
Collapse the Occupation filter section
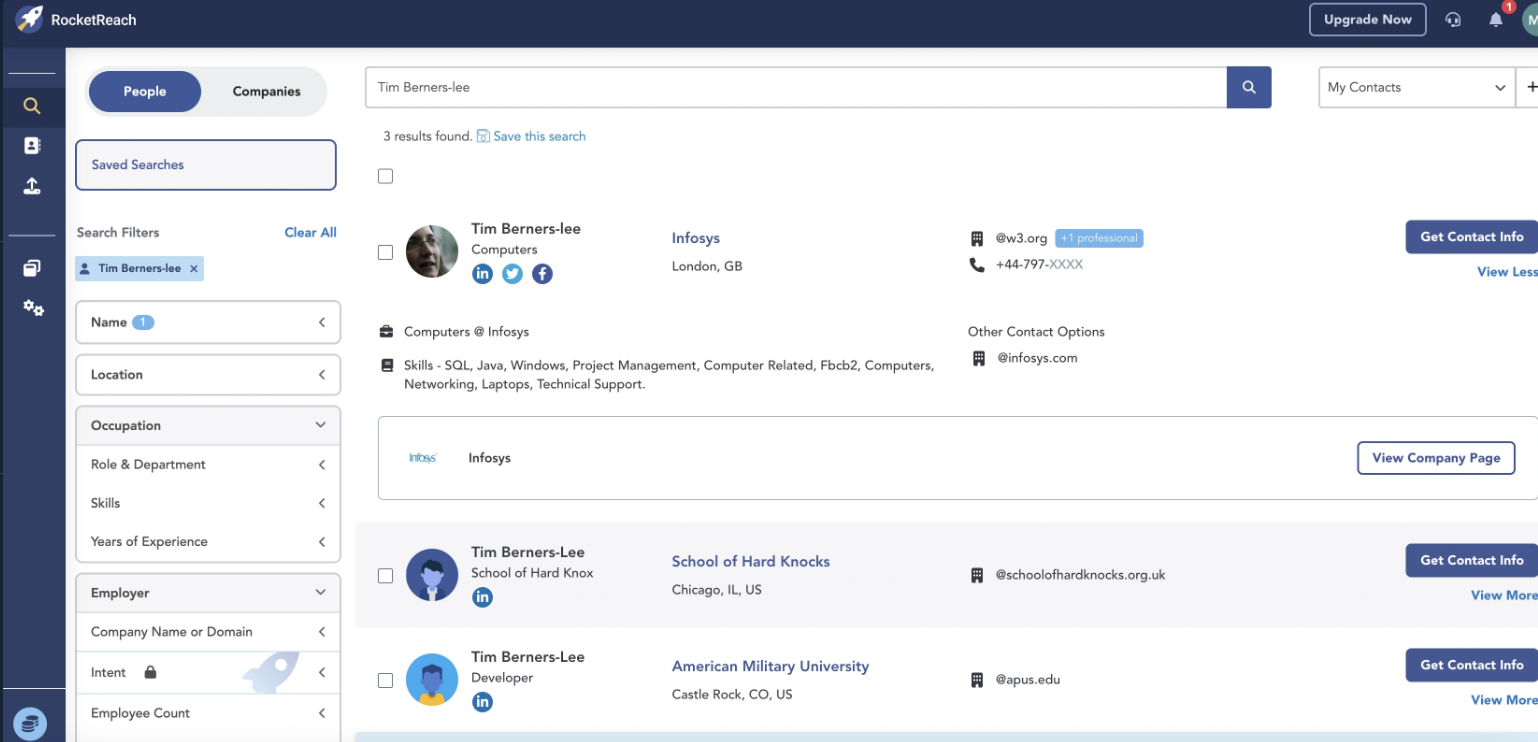(x=208, y=425)
